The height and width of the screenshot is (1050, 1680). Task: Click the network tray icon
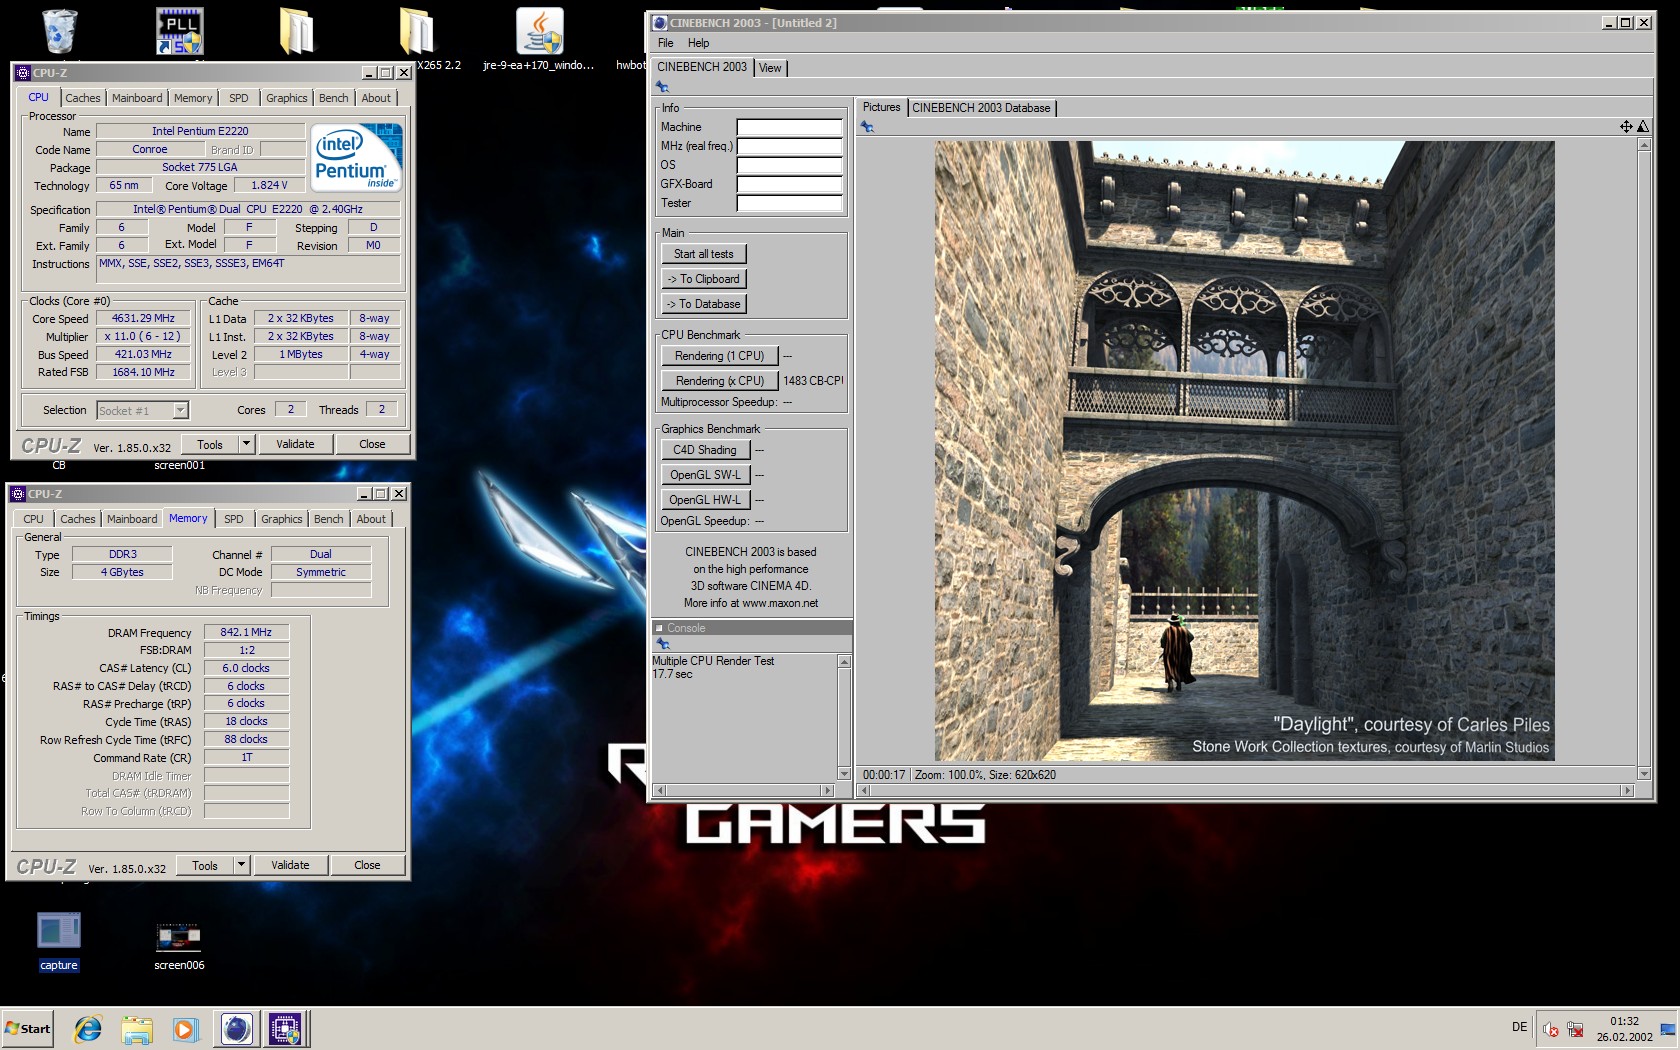click(1575, 1029)
